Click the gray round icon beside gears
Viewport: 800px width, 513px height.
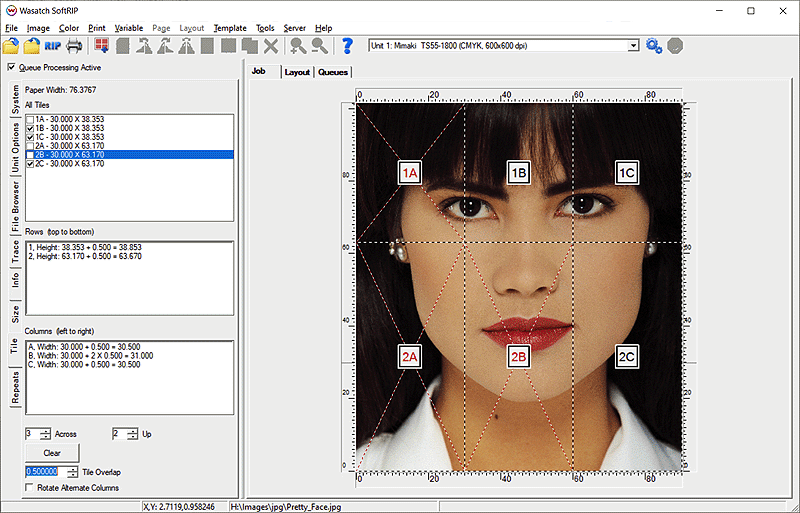[676, 46]
